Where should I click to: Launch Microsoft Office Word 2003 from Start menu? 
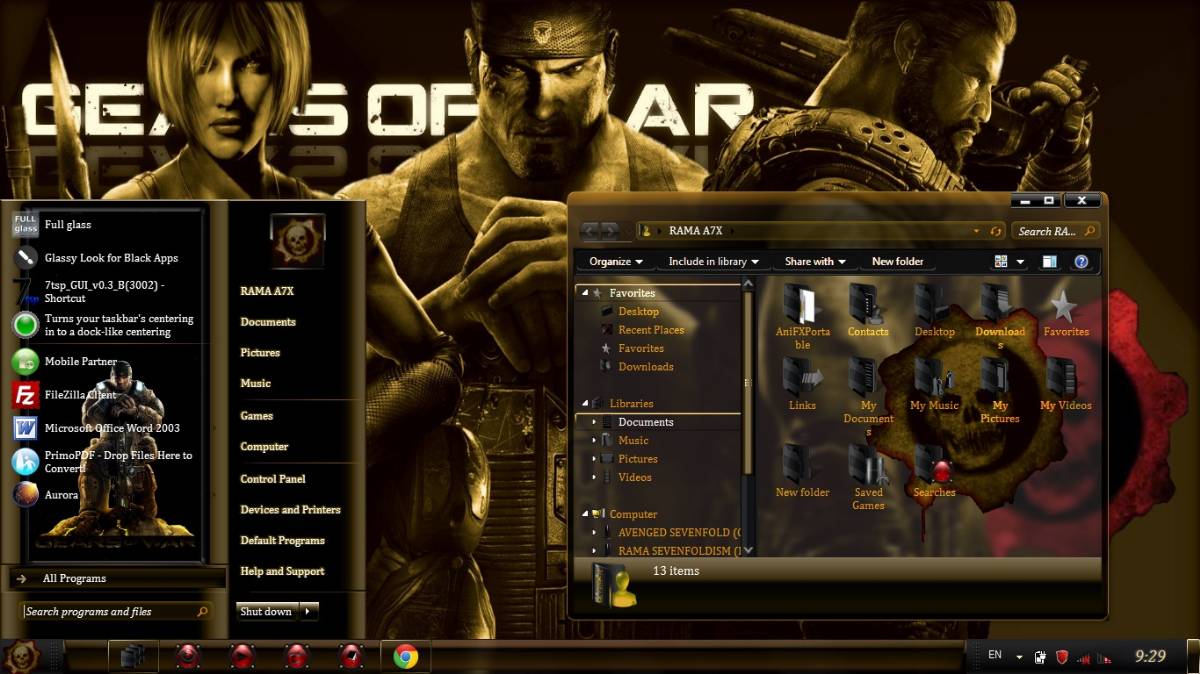[x=96, y=428]
